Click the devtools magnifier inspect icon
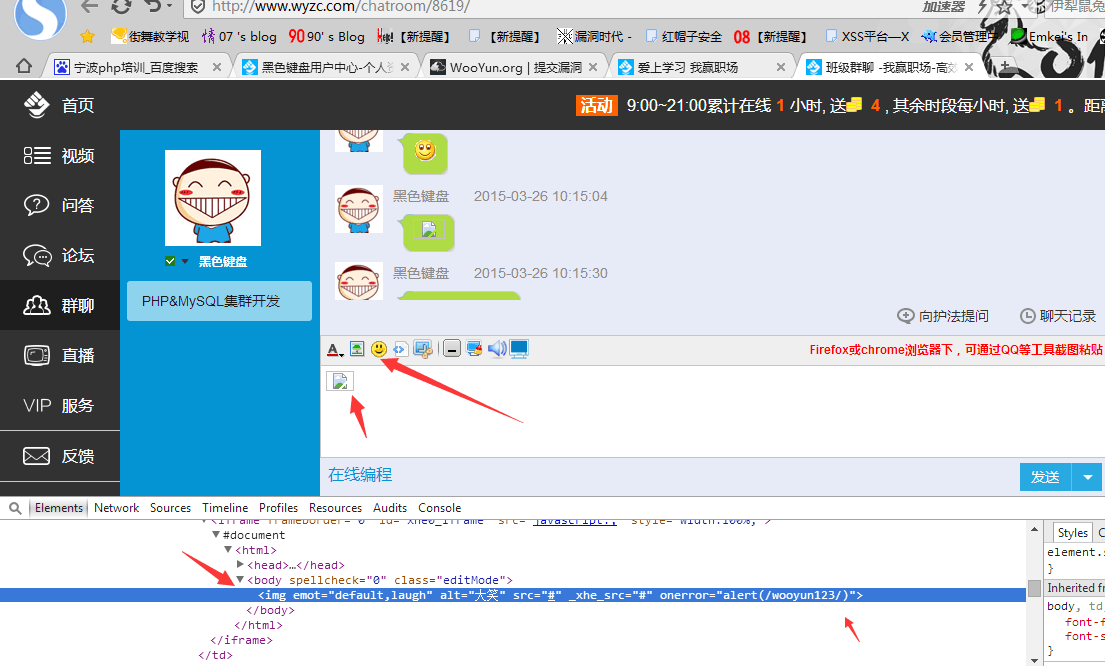 [15, 507]
